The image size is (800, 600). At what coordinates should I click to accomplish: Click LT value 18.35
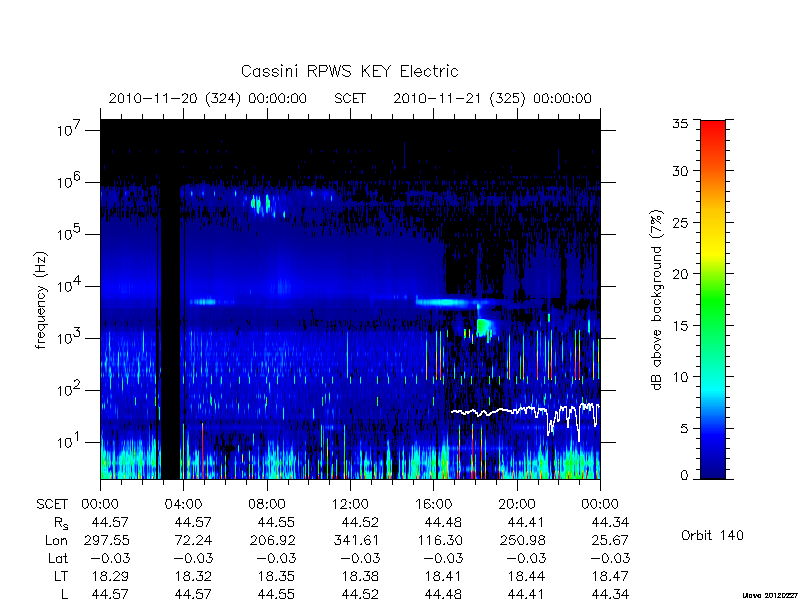click(277, 577)
